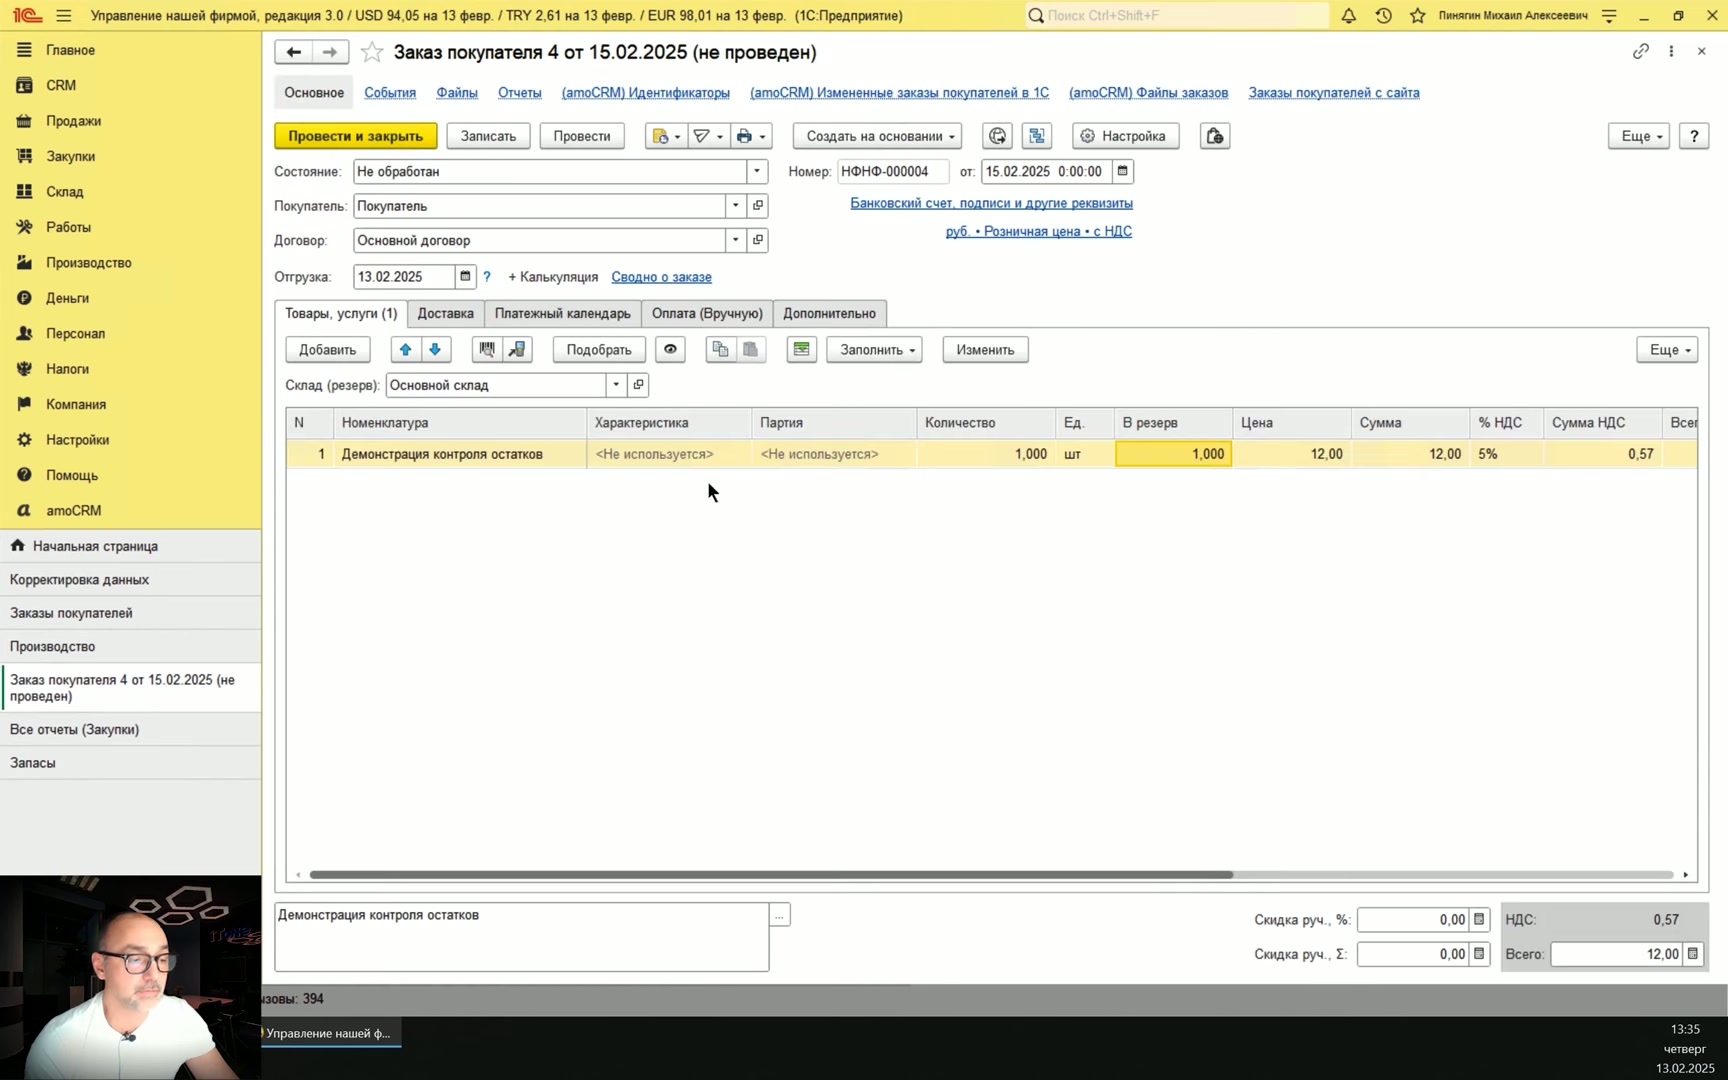Switch to the Доставка tab

(x=446, y=313)
